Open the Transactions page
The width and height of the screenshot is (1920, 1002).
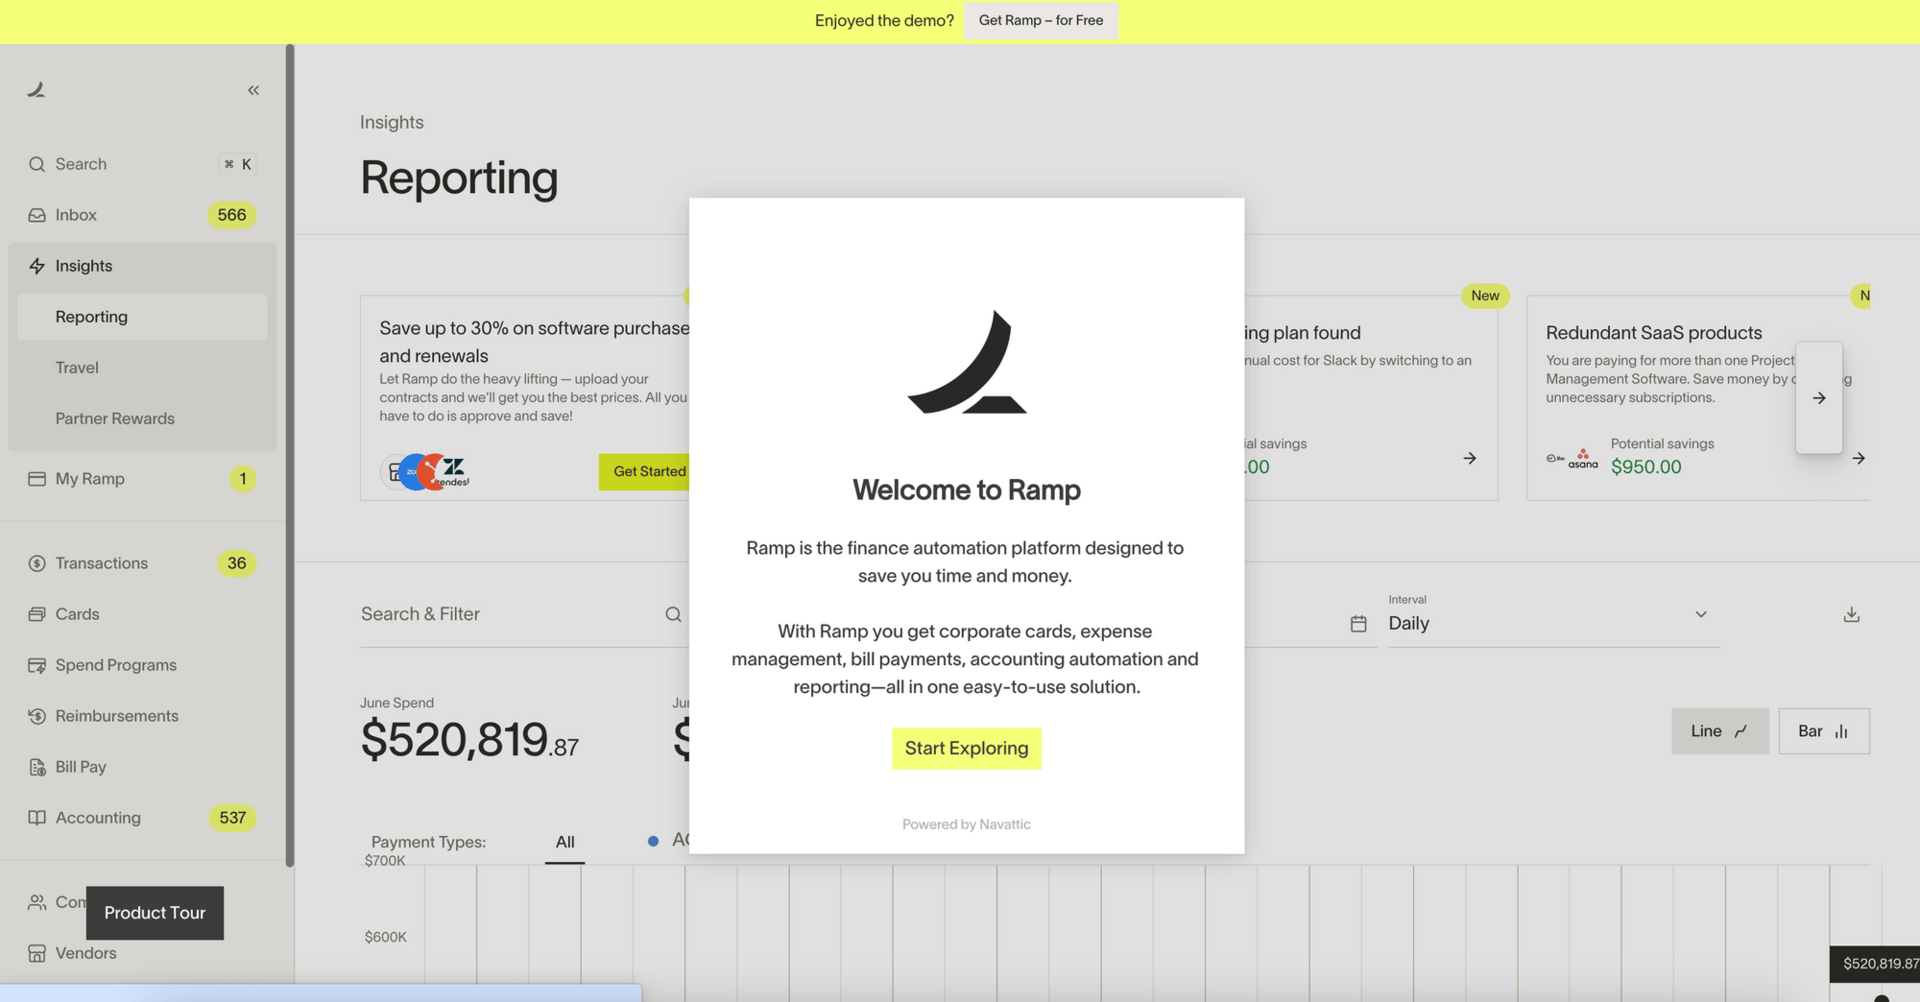[x=142, y=563]
